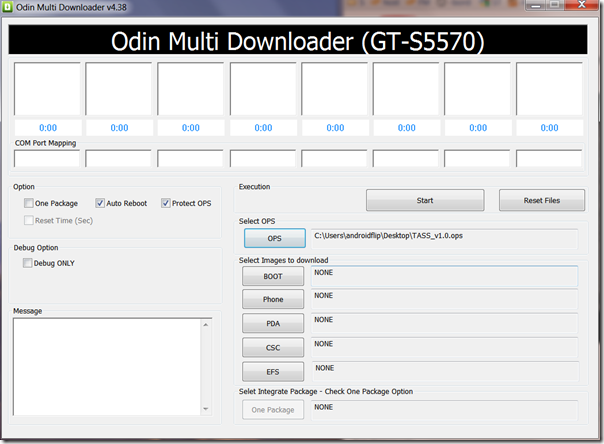Close the Odin Multi Downloader window

[582, 5]
